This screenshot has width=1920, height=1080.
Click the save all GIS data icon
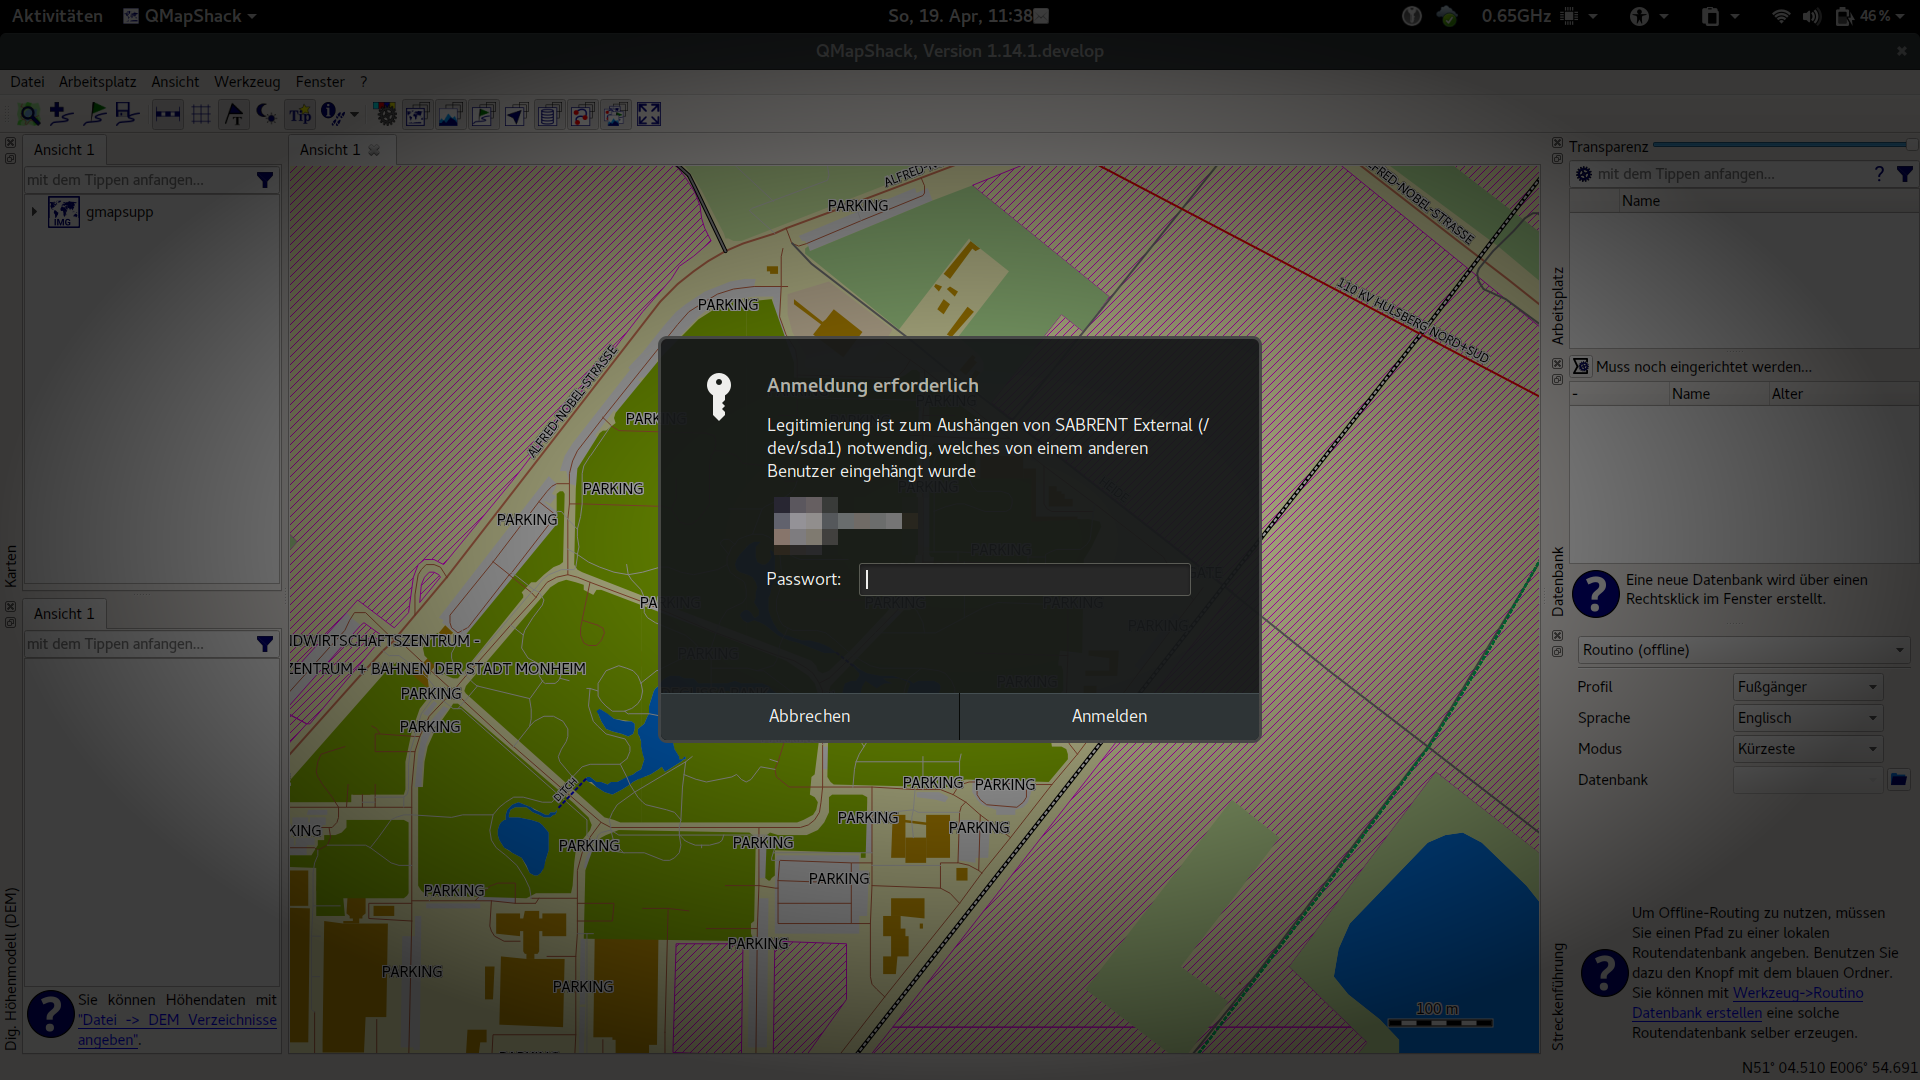pyautogui.click(x=127, y=115)
